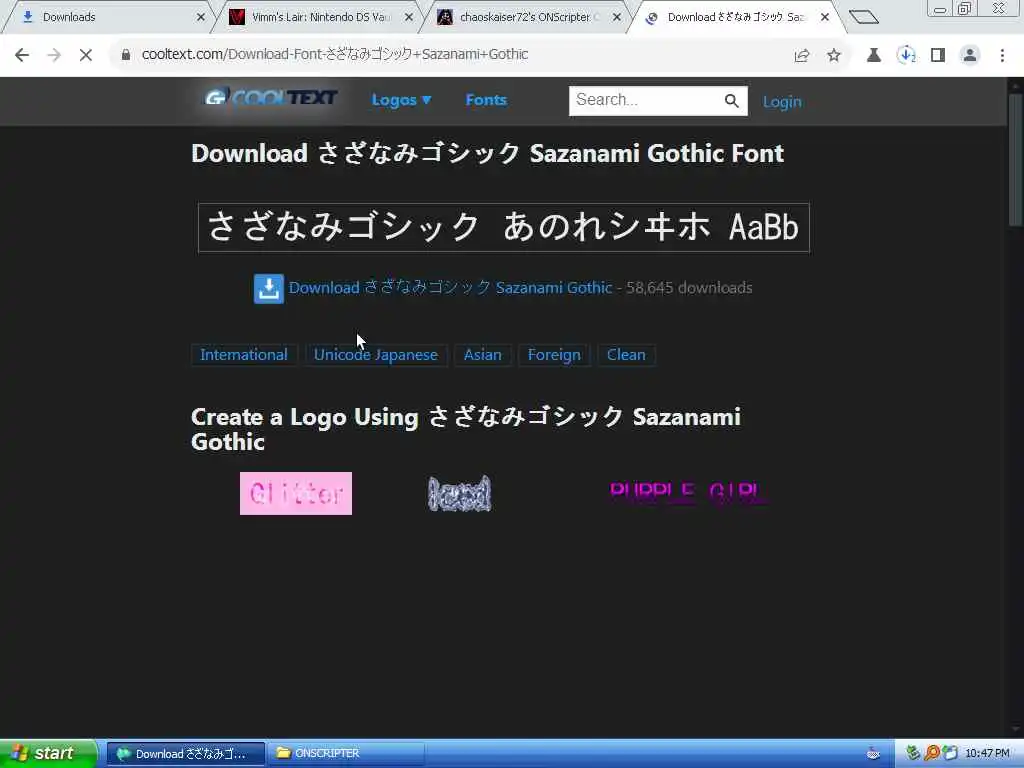
Task: Click the browser back arrow
Action: [22, 55]
